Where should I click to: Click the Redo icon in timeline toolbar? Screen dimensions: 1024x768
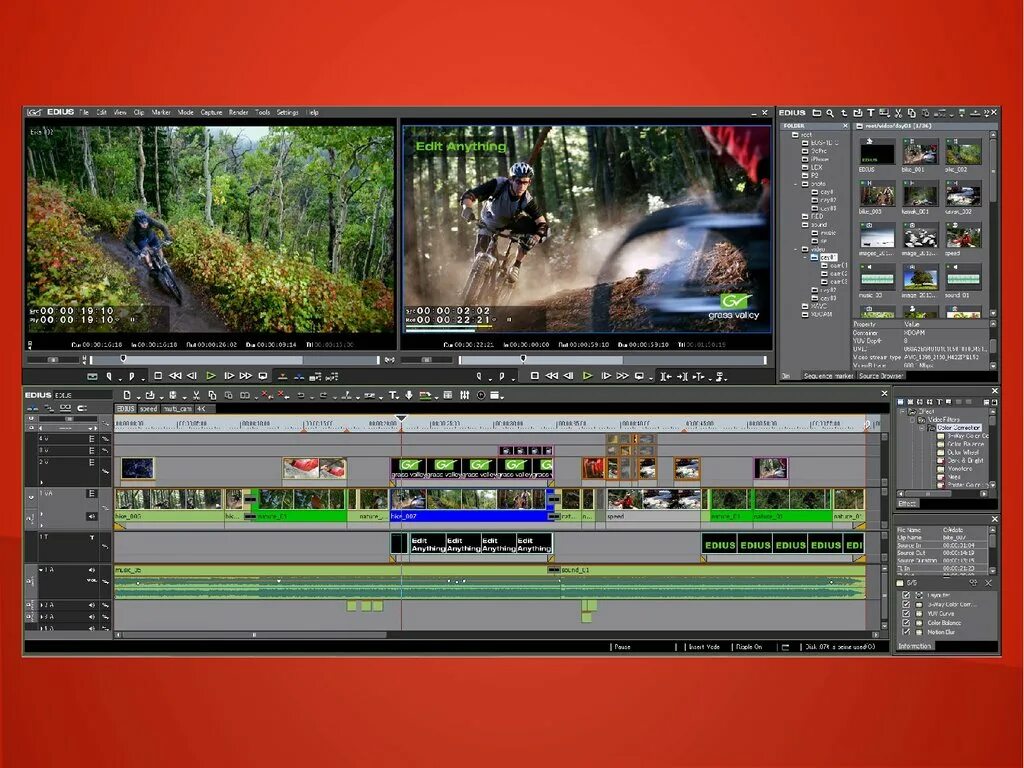coord(323,395)
